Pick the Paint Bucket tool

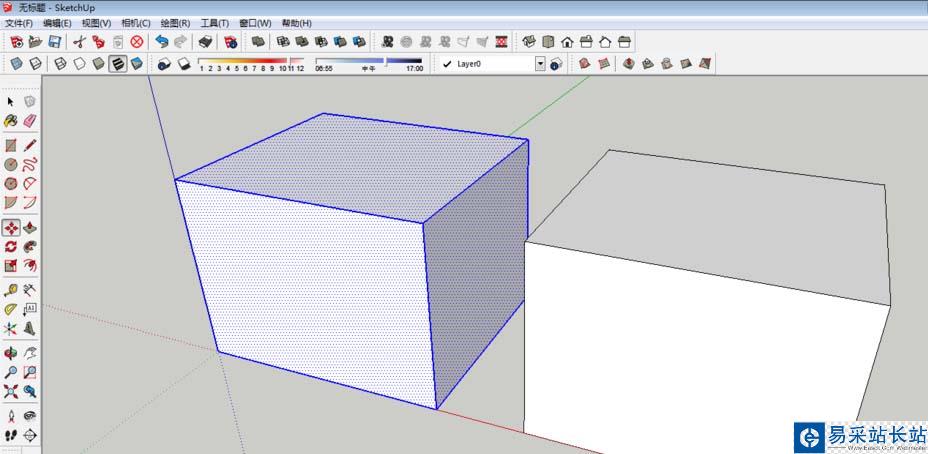point(11,121)
